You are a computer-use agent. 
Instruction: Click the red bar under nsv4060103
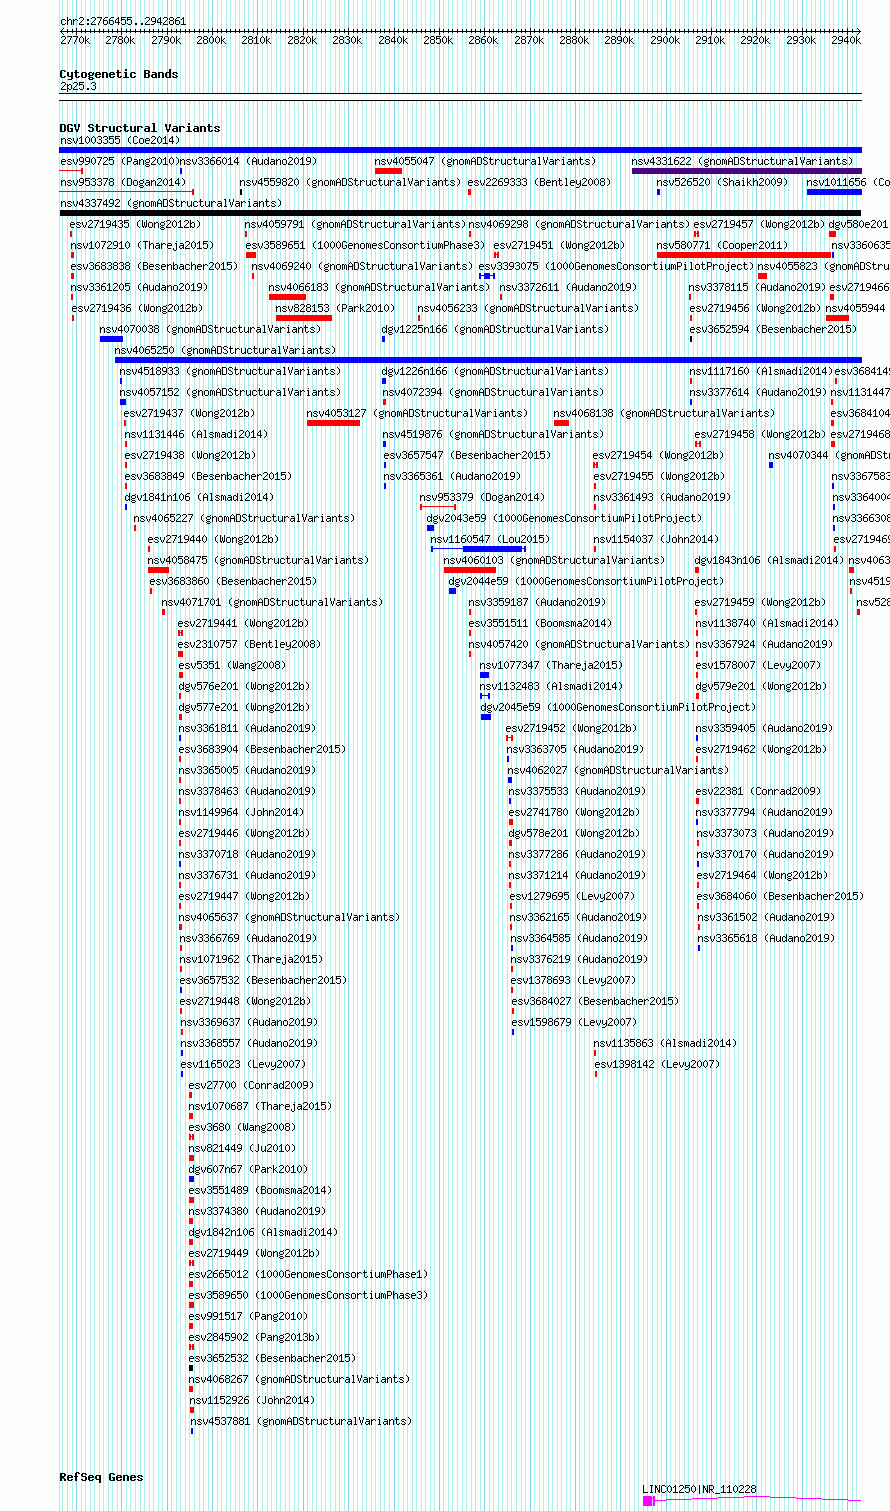coord(470,570)
